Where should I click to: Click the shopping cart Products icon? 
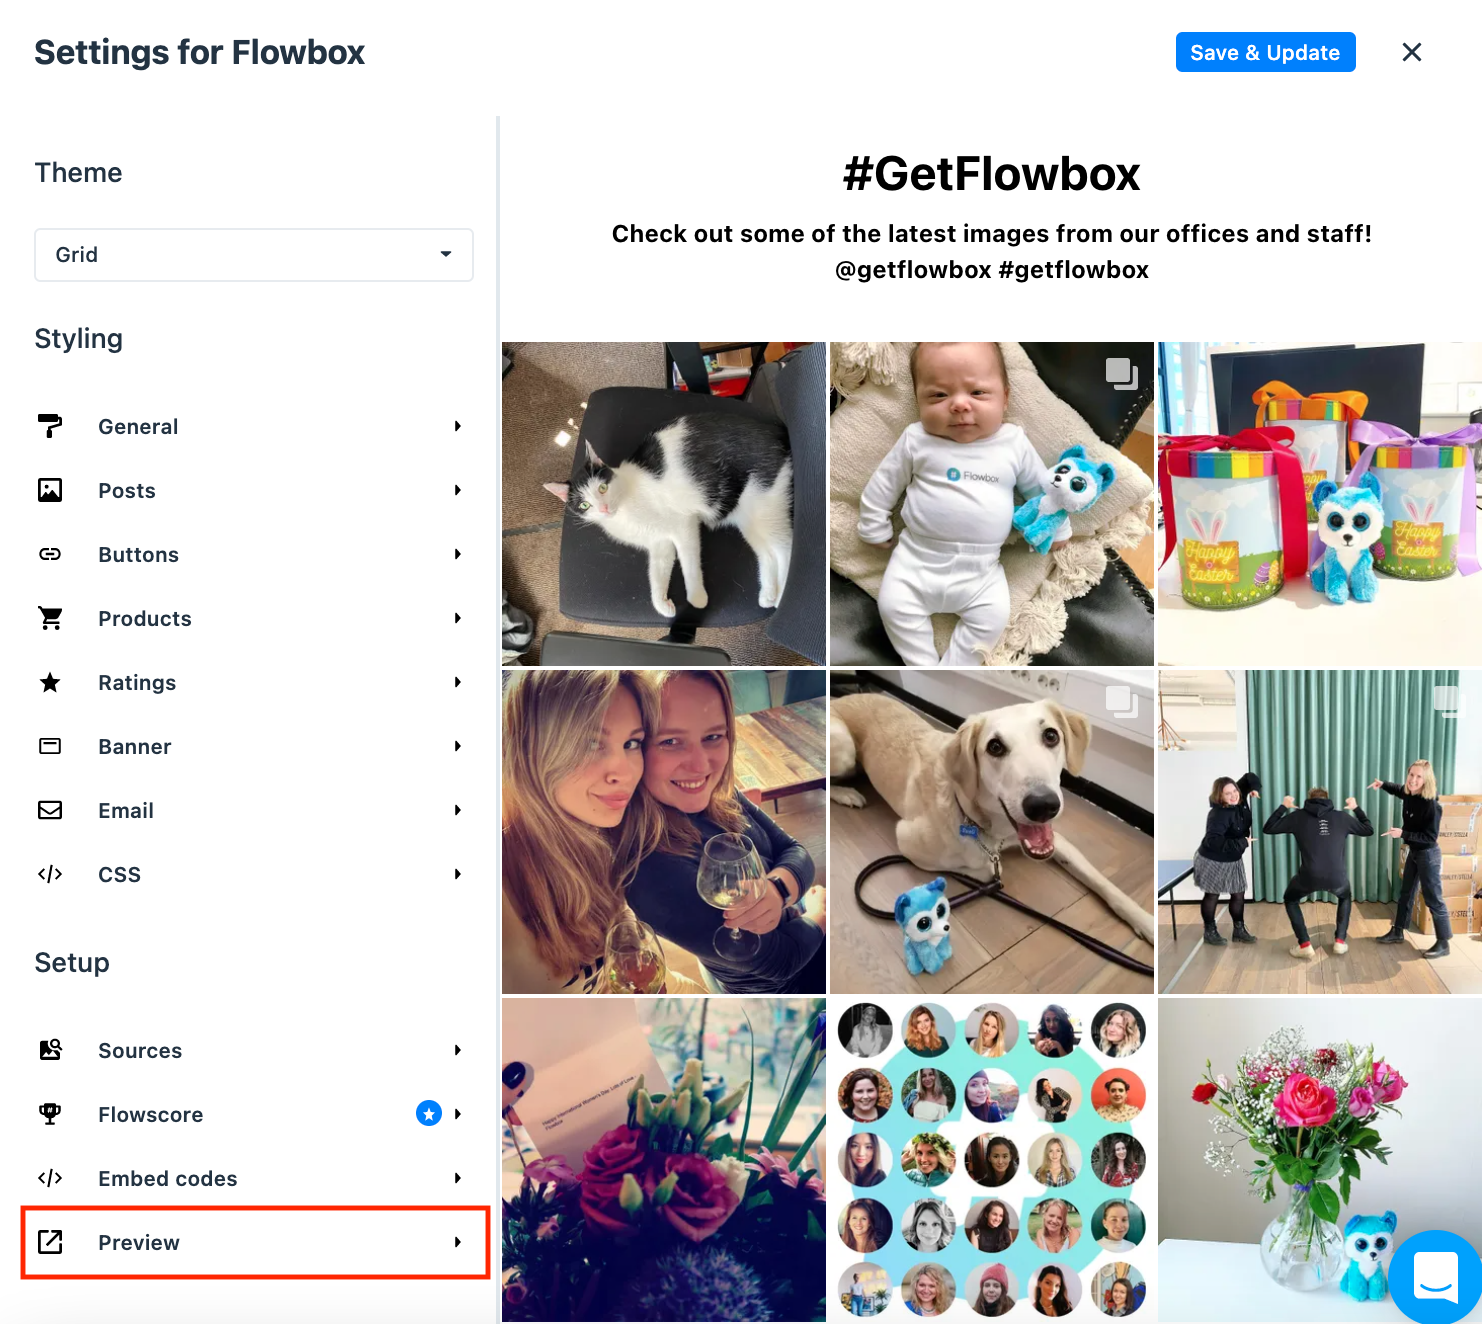(50, 618)
